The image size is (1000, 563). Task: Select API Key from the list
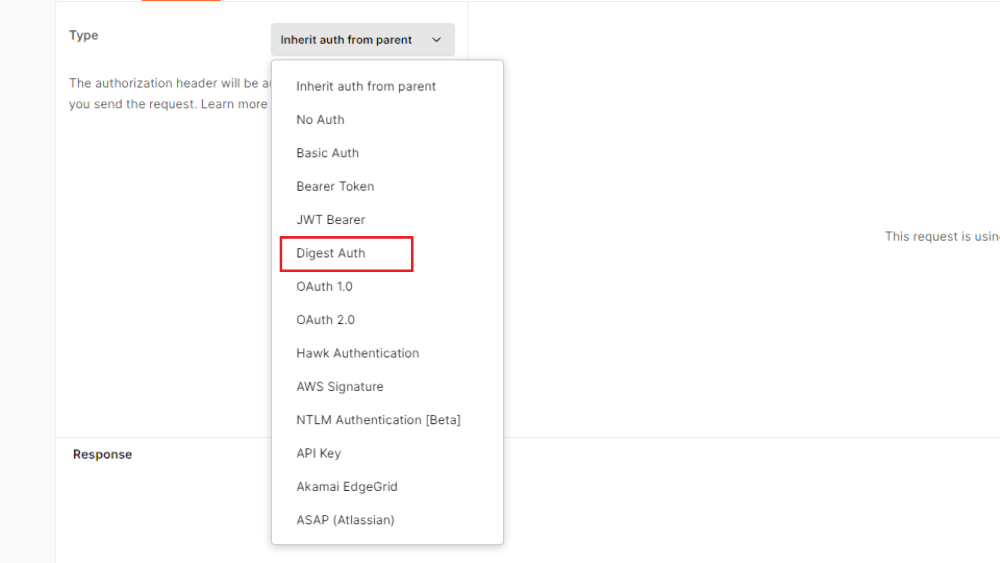point(318,453)
